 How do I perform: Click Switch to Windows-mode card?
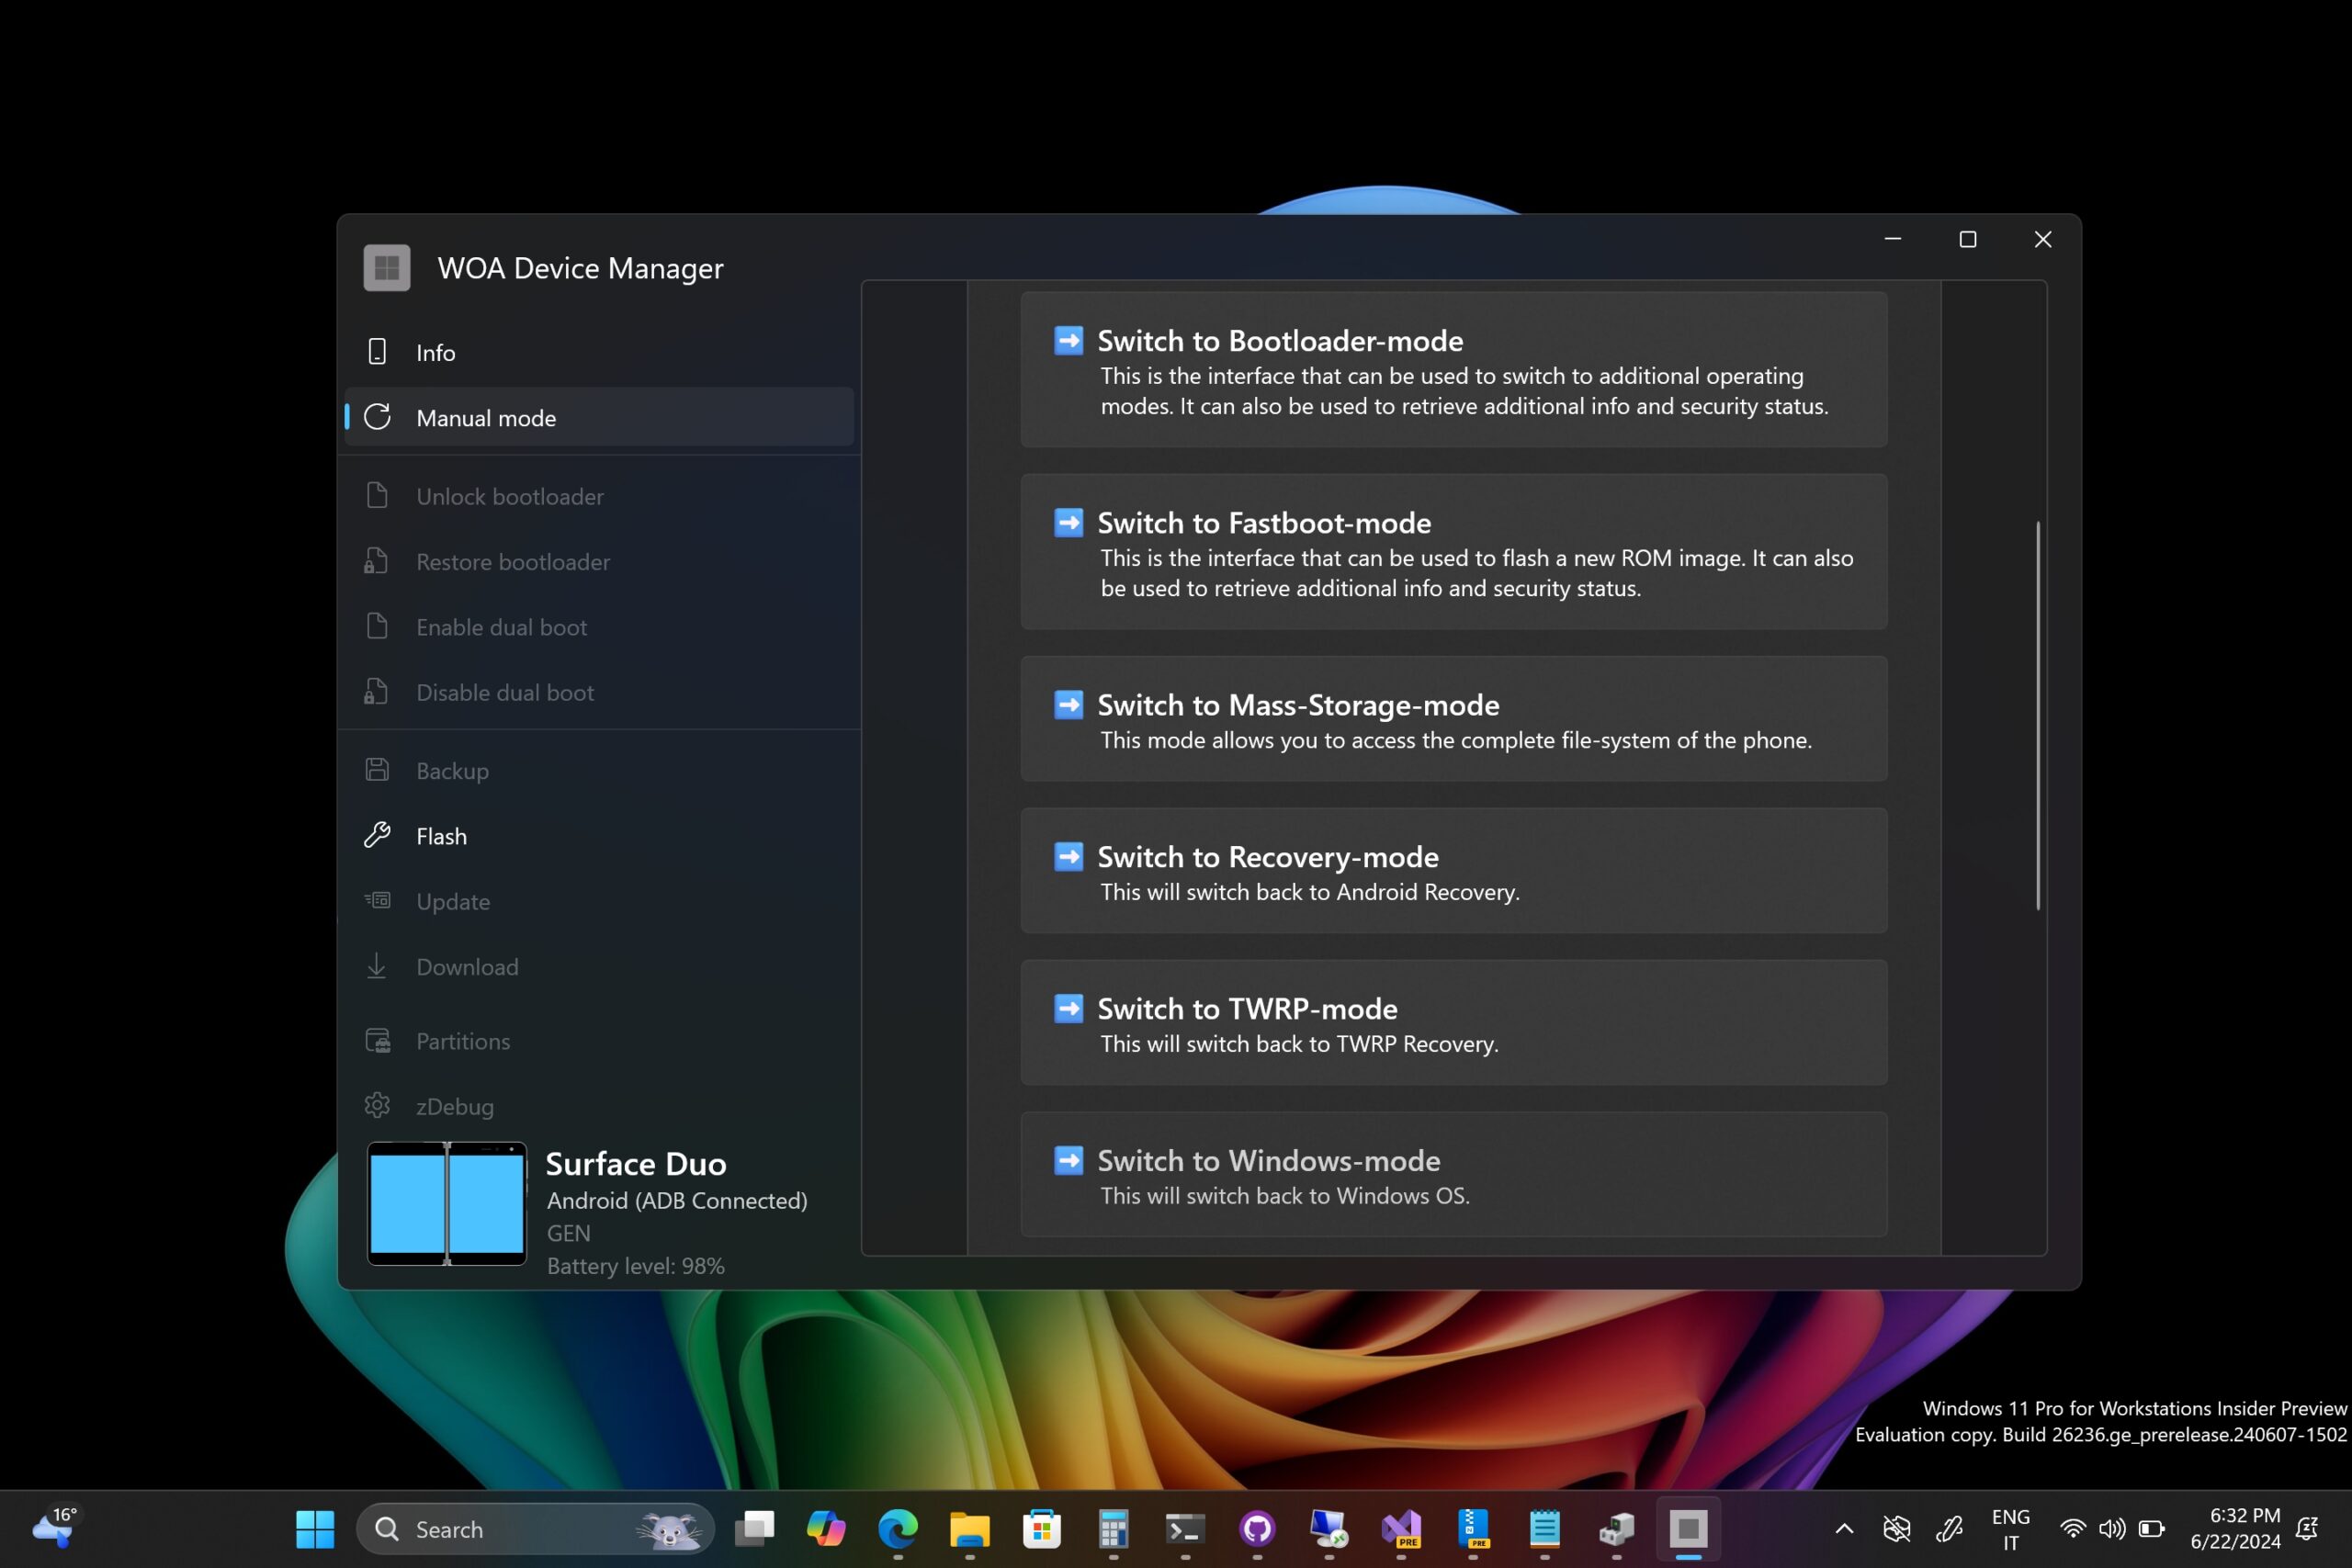[x=1454, y=1174]
